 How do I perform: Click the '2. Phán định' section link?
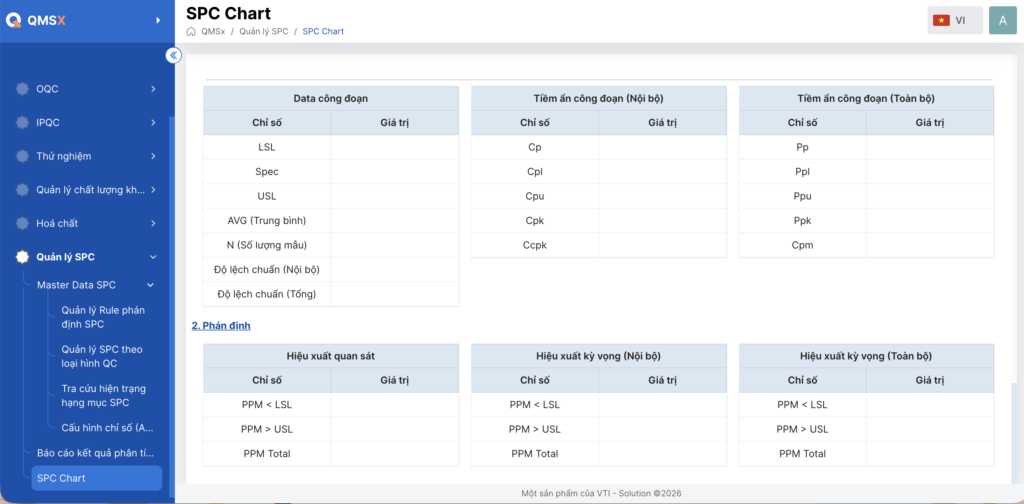click(x=221, y=325)
